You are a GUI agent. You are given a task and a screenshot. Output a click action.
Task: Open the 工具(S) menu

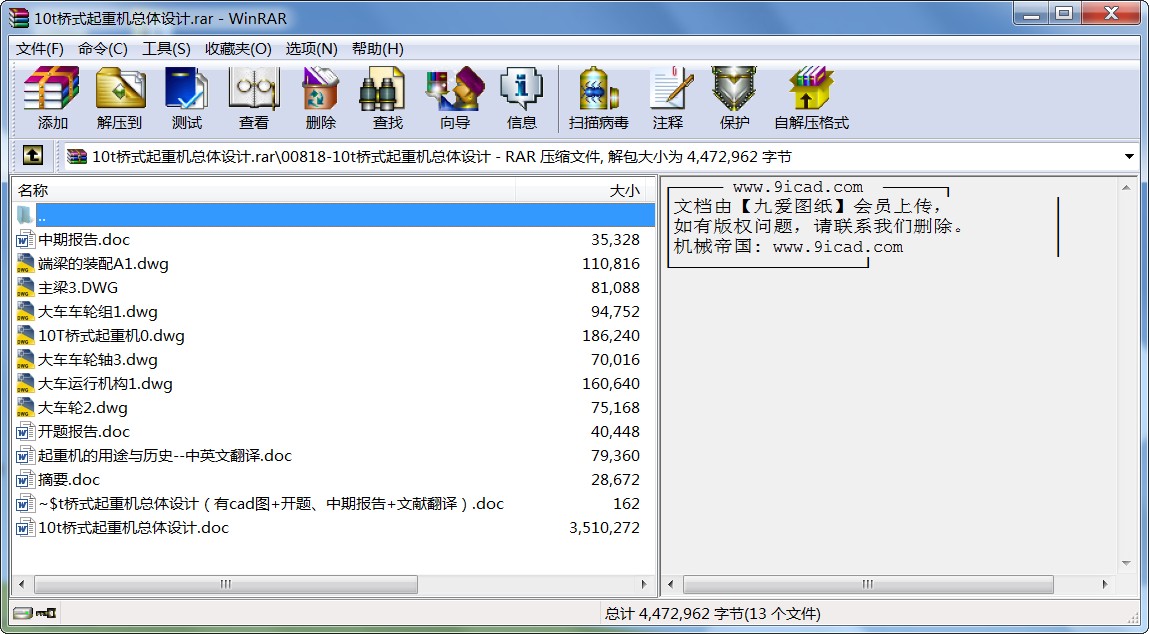coord(166,49)
